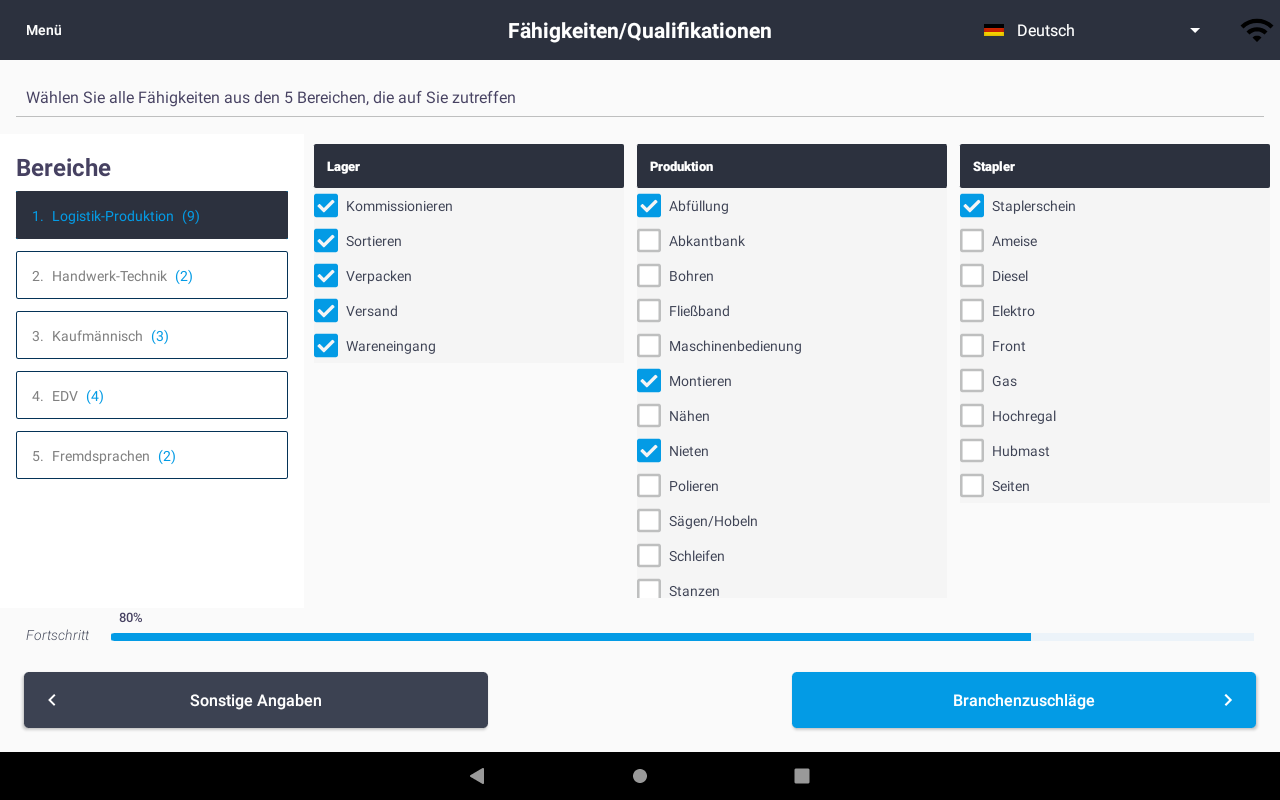Click the Fortschritt progress bar
The image size is (1280, 800).
click(x=682, y=637)
